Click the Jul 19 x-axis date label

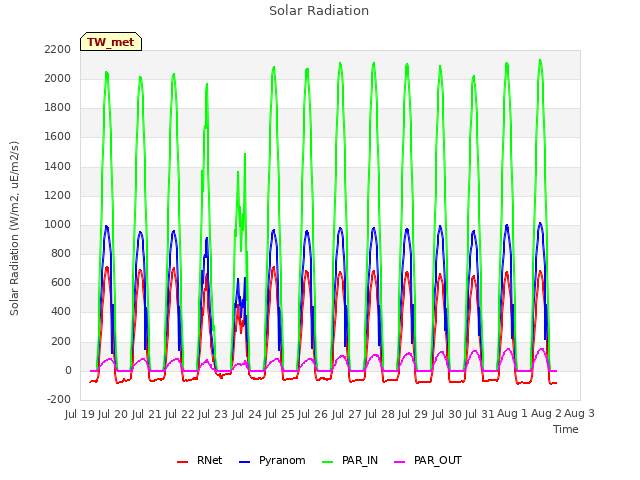(x=80, y=414)
